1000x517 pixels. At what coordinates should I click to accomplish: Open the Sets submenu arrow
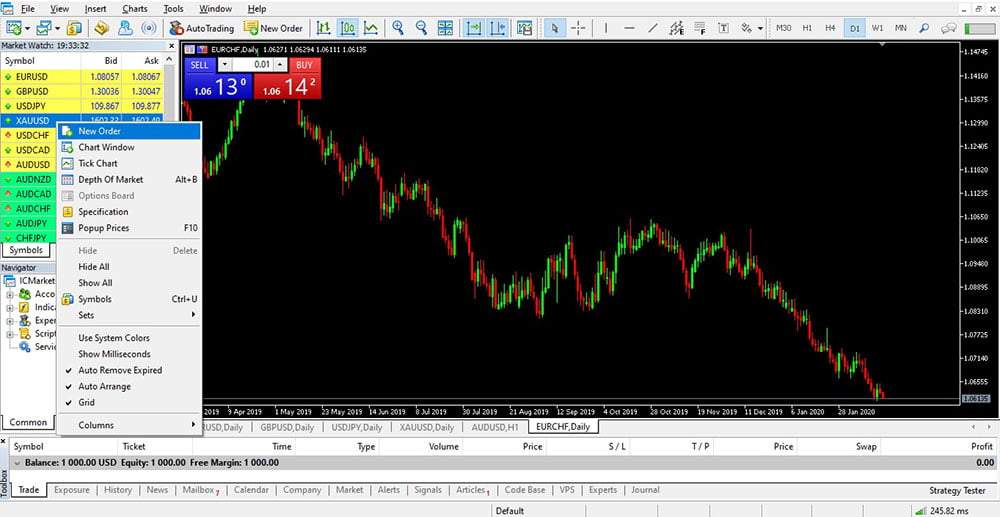193,315
